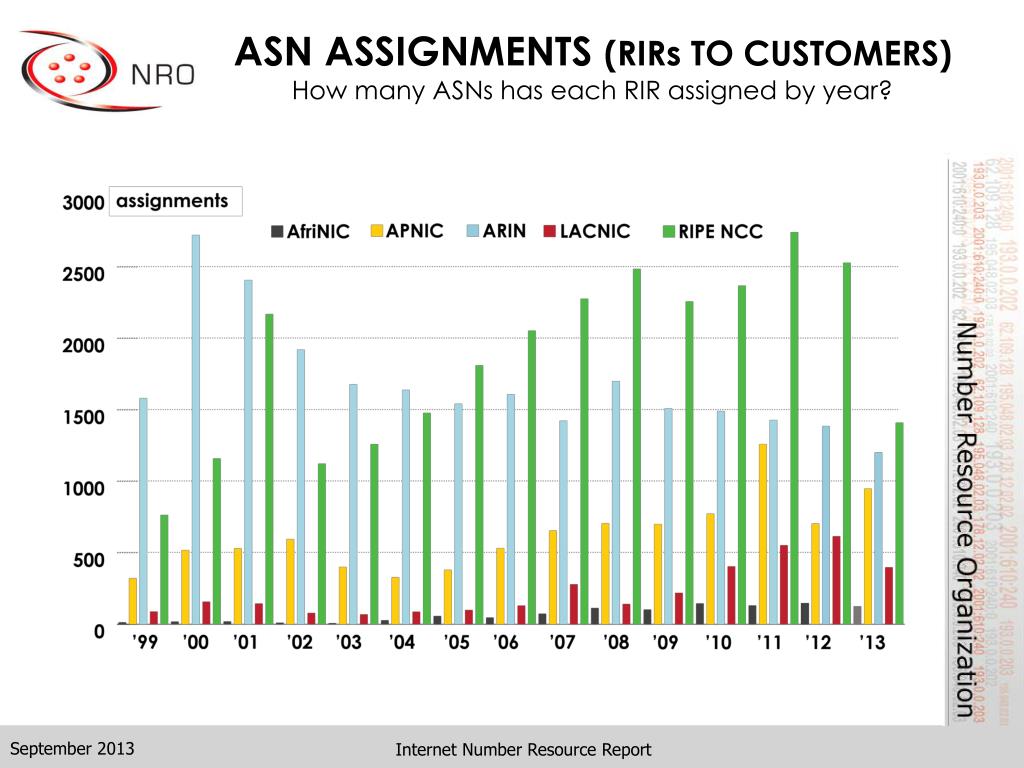Click the 3000 y-axis value
Viewport: 1024px width, 768px height.
[x=84, y=202]
